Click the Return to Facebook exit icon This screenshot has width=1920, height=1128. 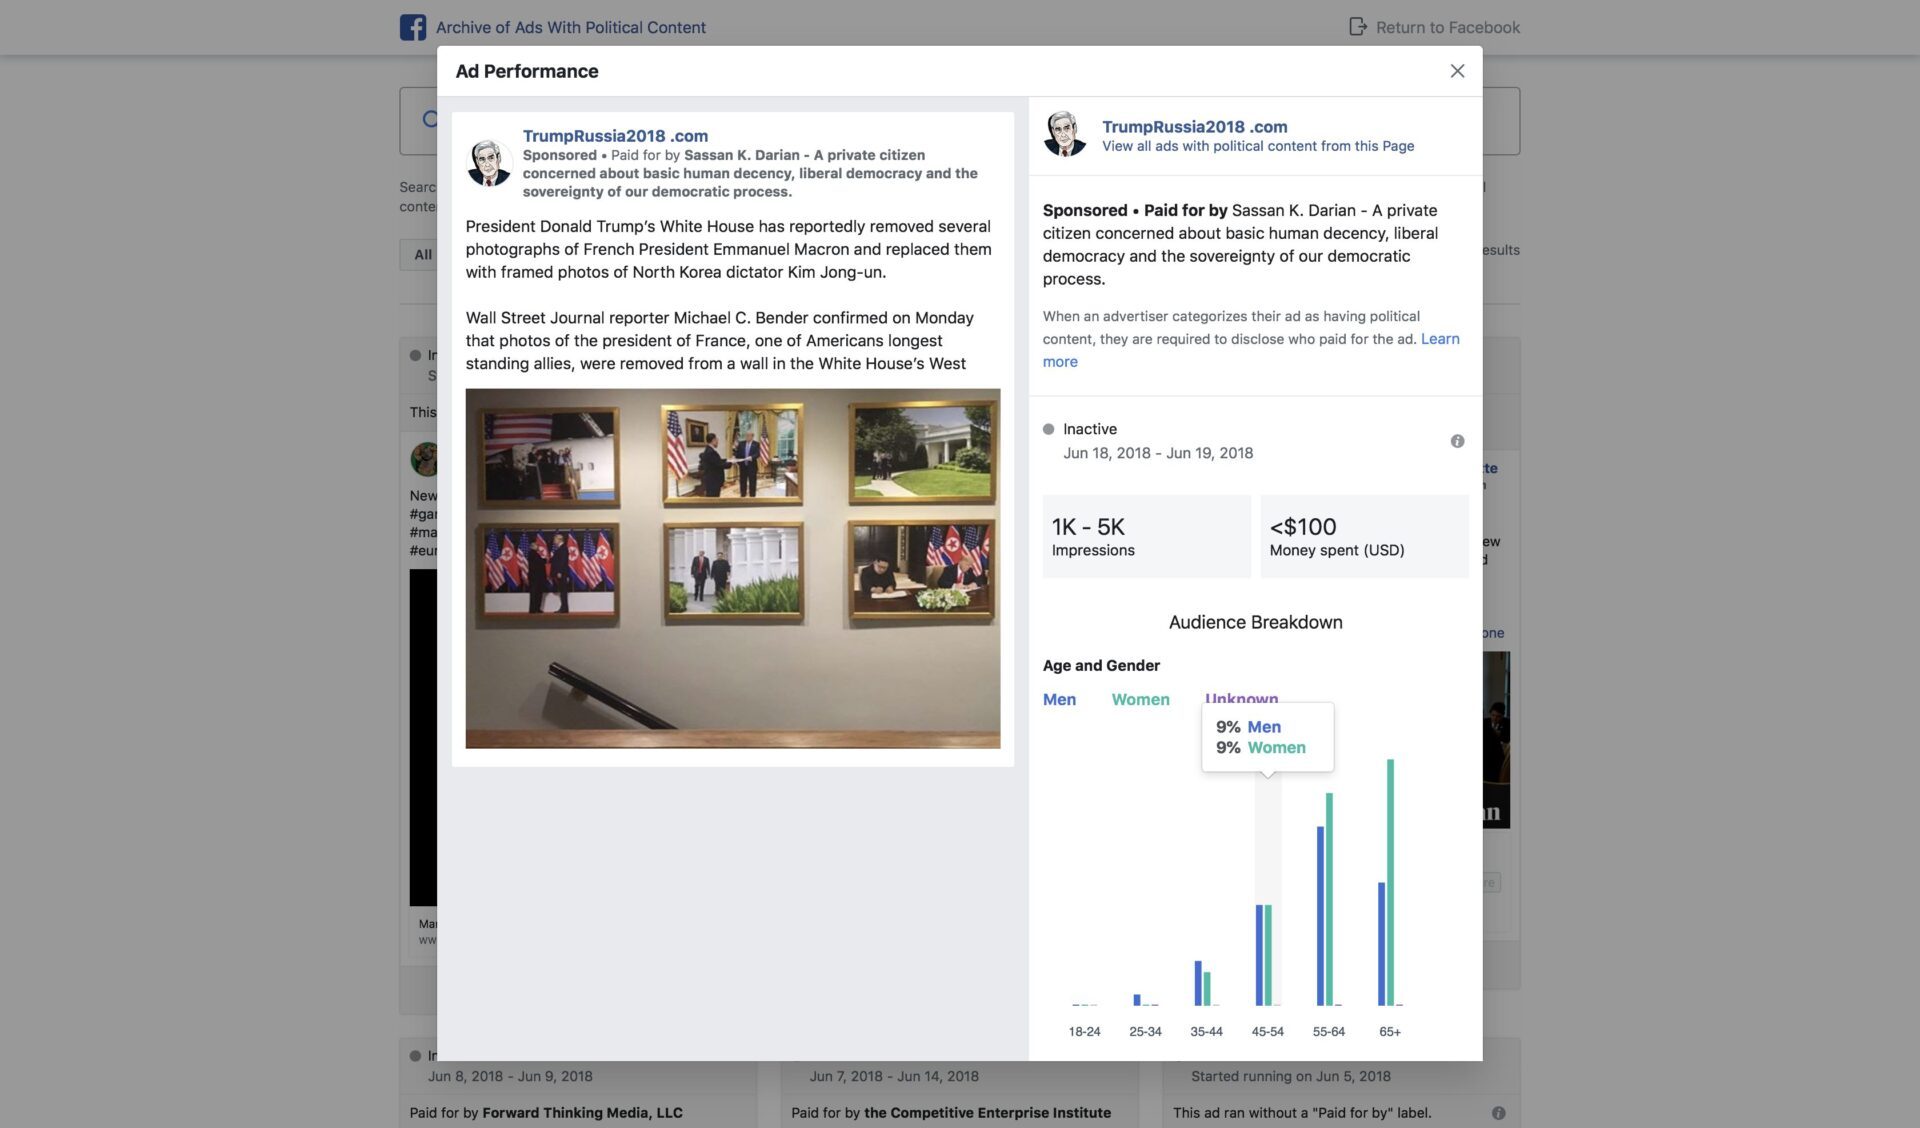(x=1357, y=26)
